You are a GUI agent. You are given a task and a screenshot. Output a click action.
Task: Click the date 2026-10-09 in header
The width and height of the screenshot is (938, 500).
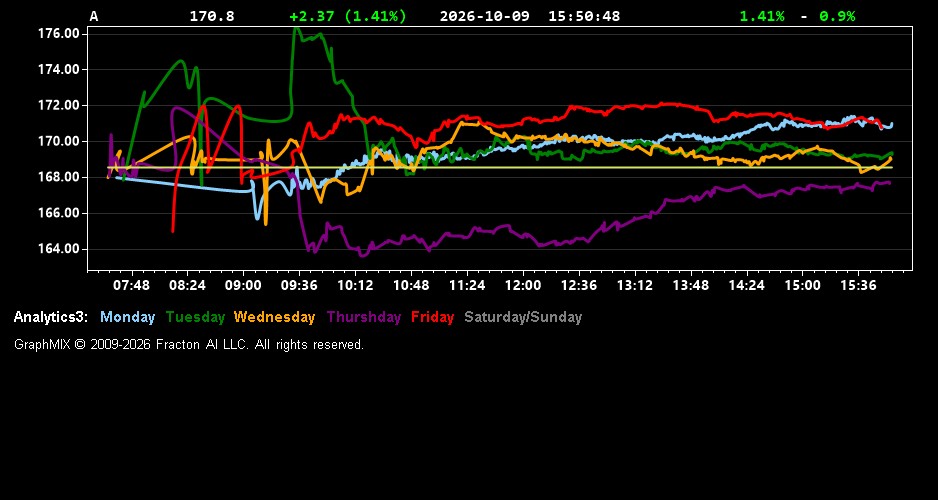pyautogui.click(x=485, y=16)
